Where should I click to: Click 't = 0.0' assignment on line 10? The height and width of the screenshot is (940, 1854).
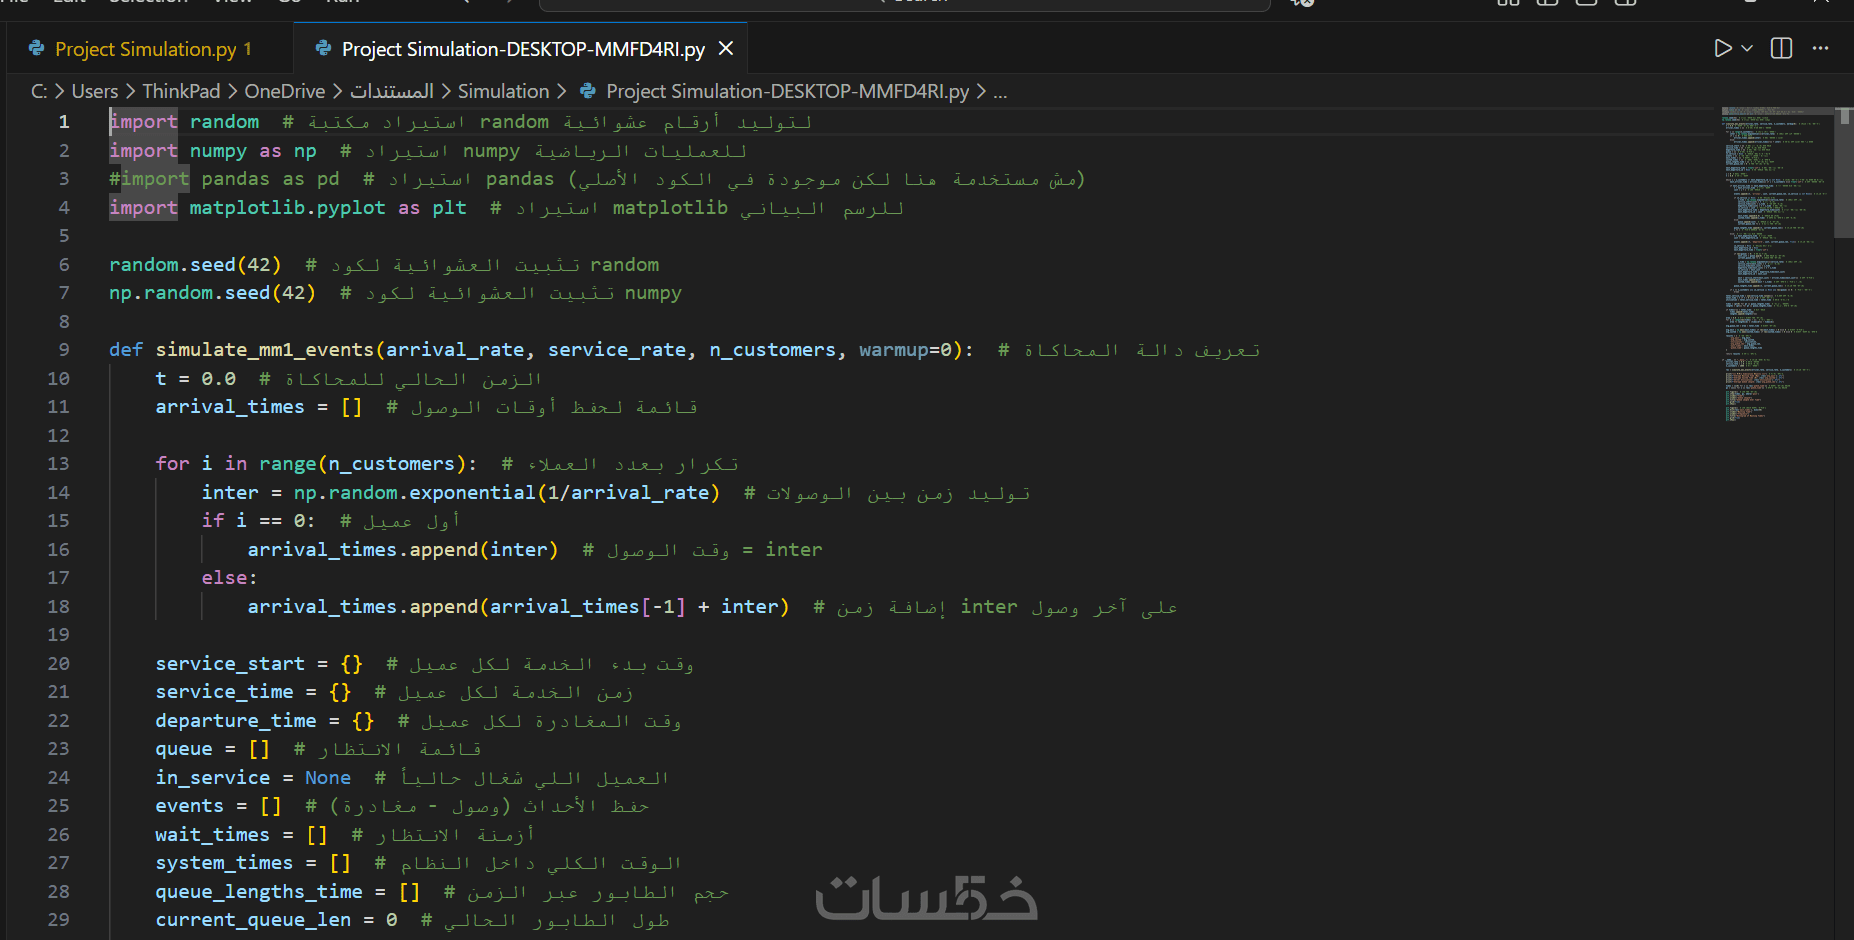tap(196, 379)
